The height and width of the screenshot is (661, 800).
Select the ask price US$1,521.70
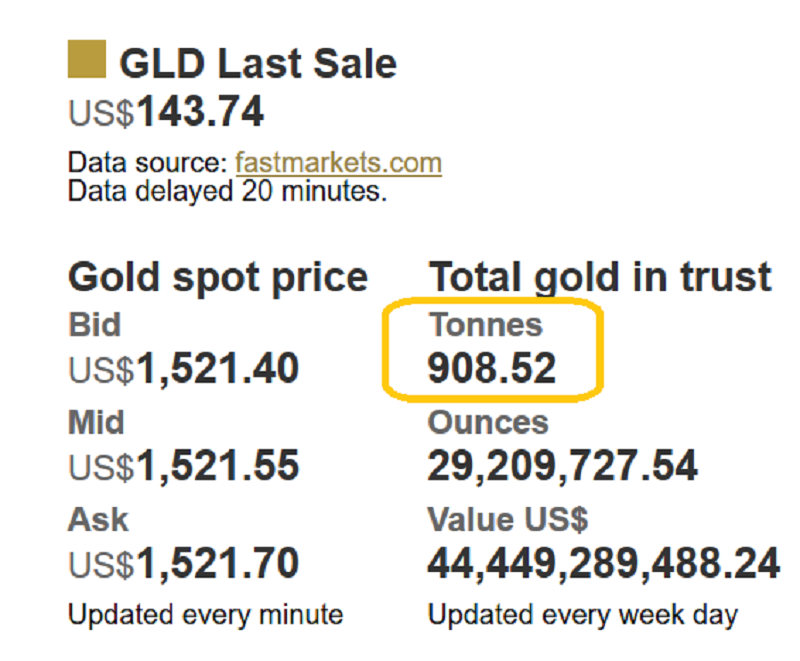pos(183,564)
